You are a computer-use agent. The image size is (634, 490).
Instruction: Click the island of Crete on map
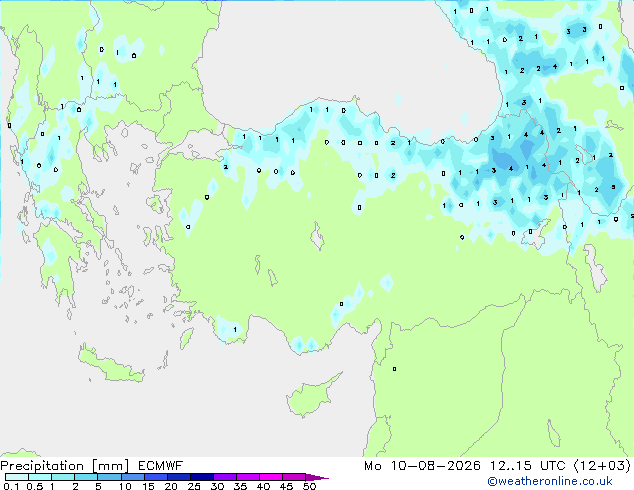[109, 364]
